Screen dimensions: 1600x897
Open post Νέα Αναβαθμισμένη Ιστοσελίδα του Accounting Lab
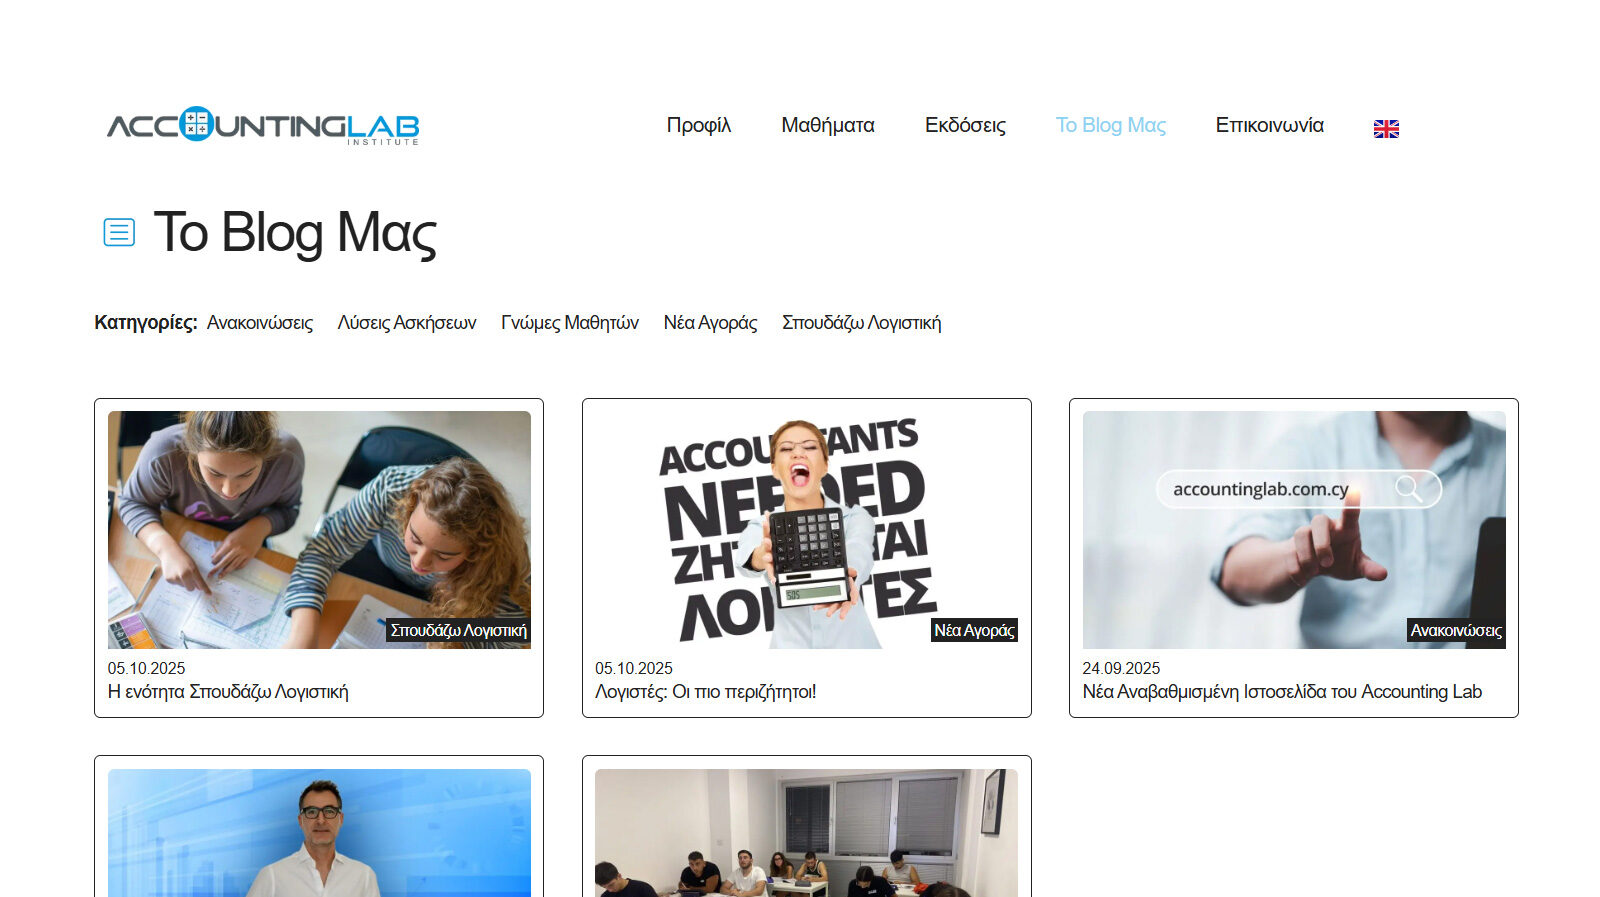(1282, 692)
